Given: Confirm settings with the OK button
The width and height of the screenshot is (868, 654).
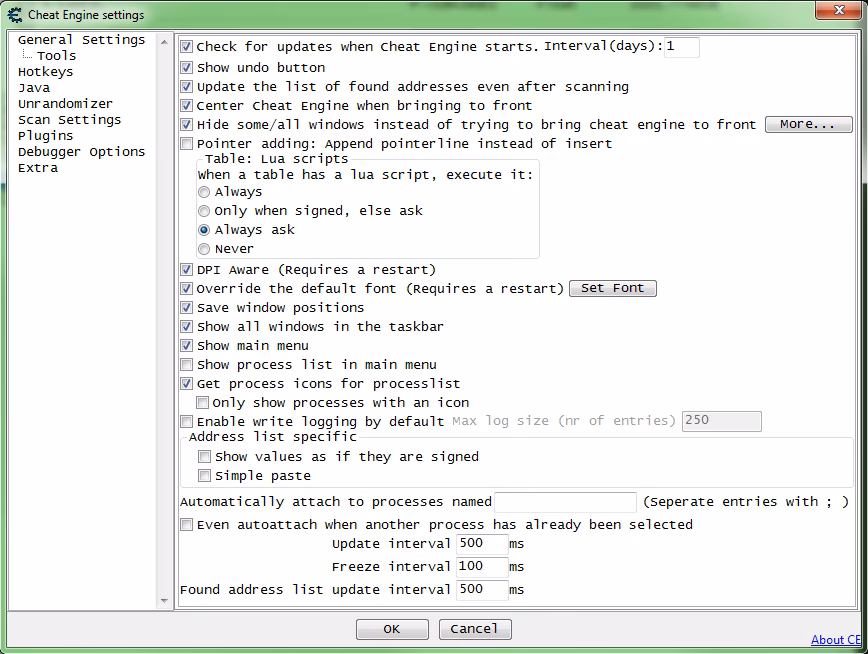Looking at the screenshot, I should [392, 629].
